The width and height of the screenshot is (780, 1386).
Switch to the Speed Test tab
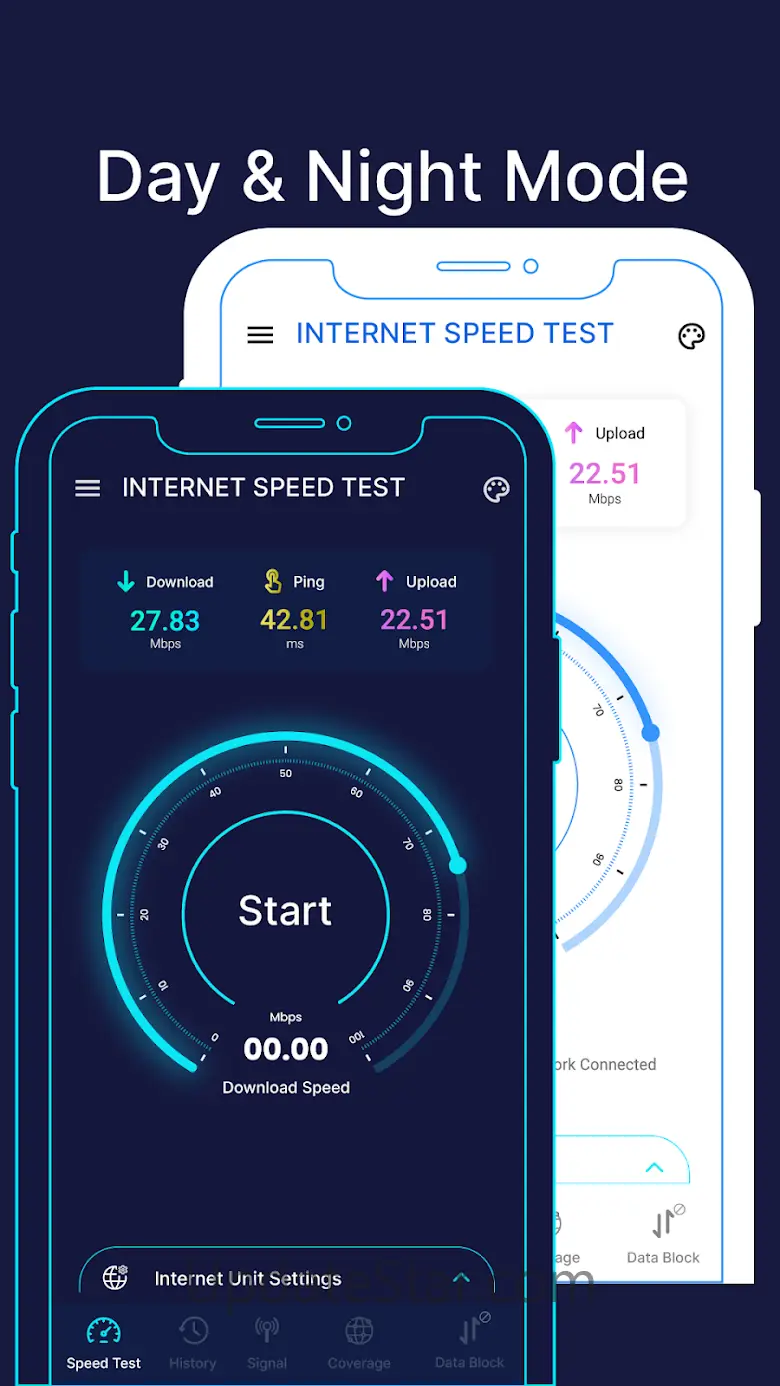click(x=104, y=1343)
